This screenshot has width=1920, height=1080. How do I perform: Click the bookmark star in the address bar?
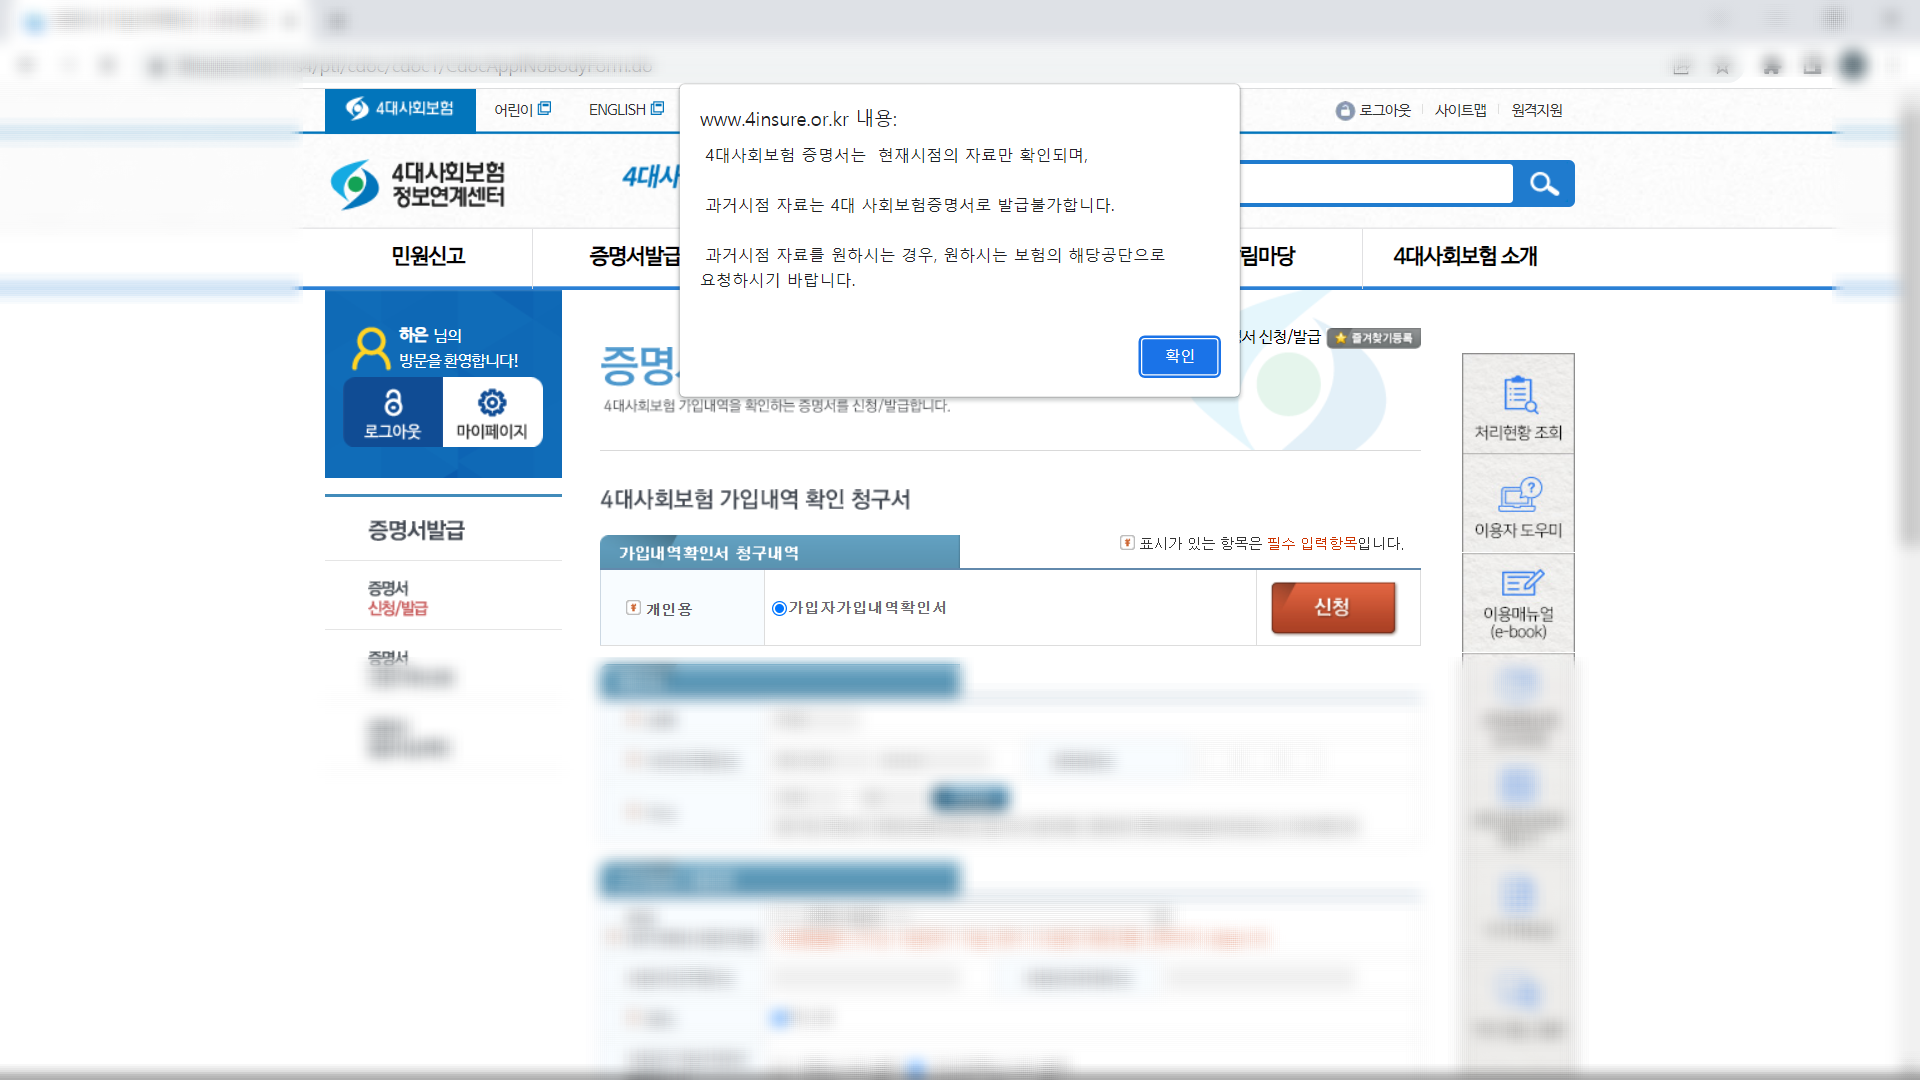(x=1722, y=65)
